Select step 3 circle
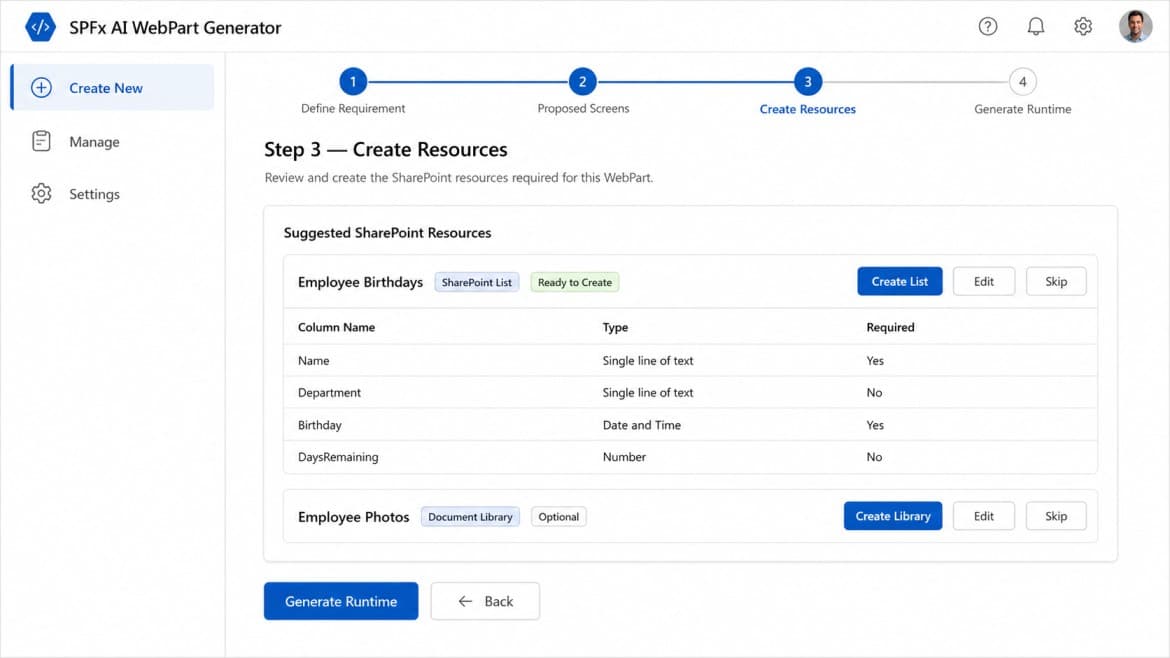Image resolution: width=1170 pixels, height=658 pixels. click(807, 81)
